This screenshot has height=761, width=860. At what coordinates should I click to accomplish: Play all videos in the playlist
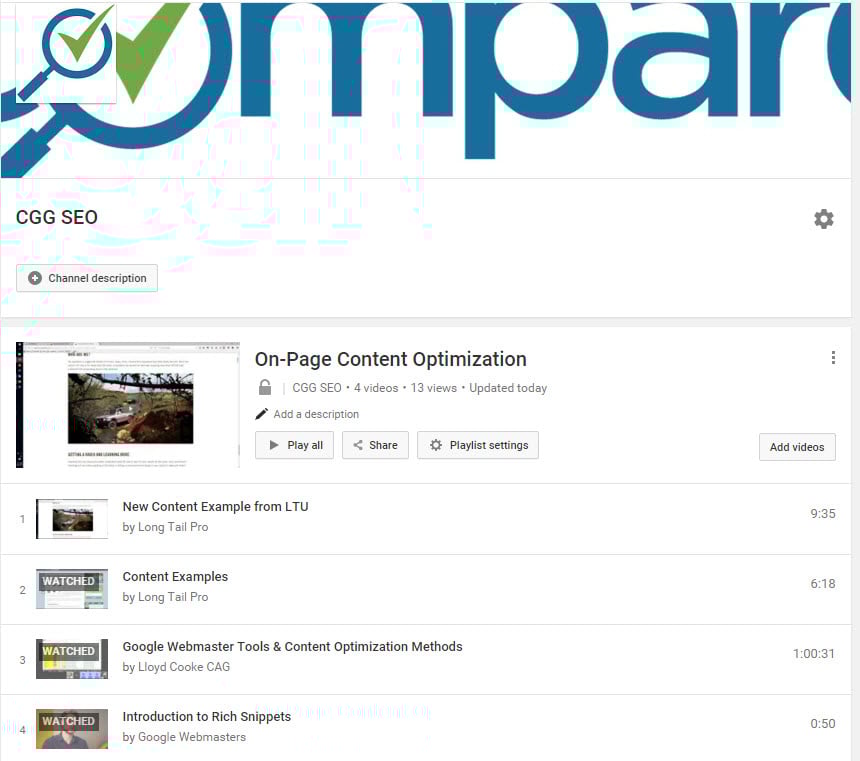pyautogui.click(x=295, y=445)
